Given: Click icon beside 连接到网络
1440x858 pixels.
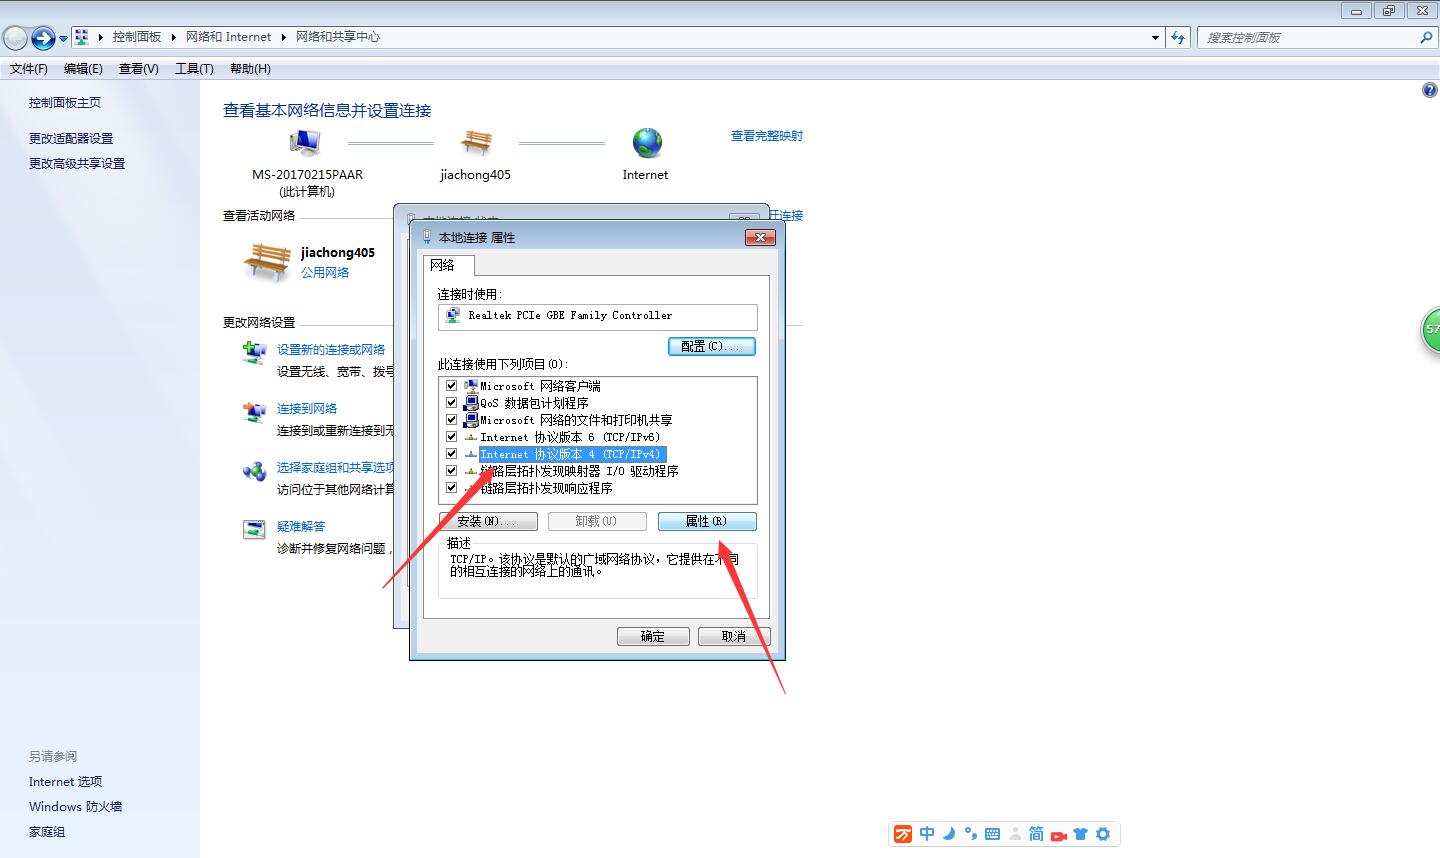Looking at the screenshot, I should coord(254,412).
